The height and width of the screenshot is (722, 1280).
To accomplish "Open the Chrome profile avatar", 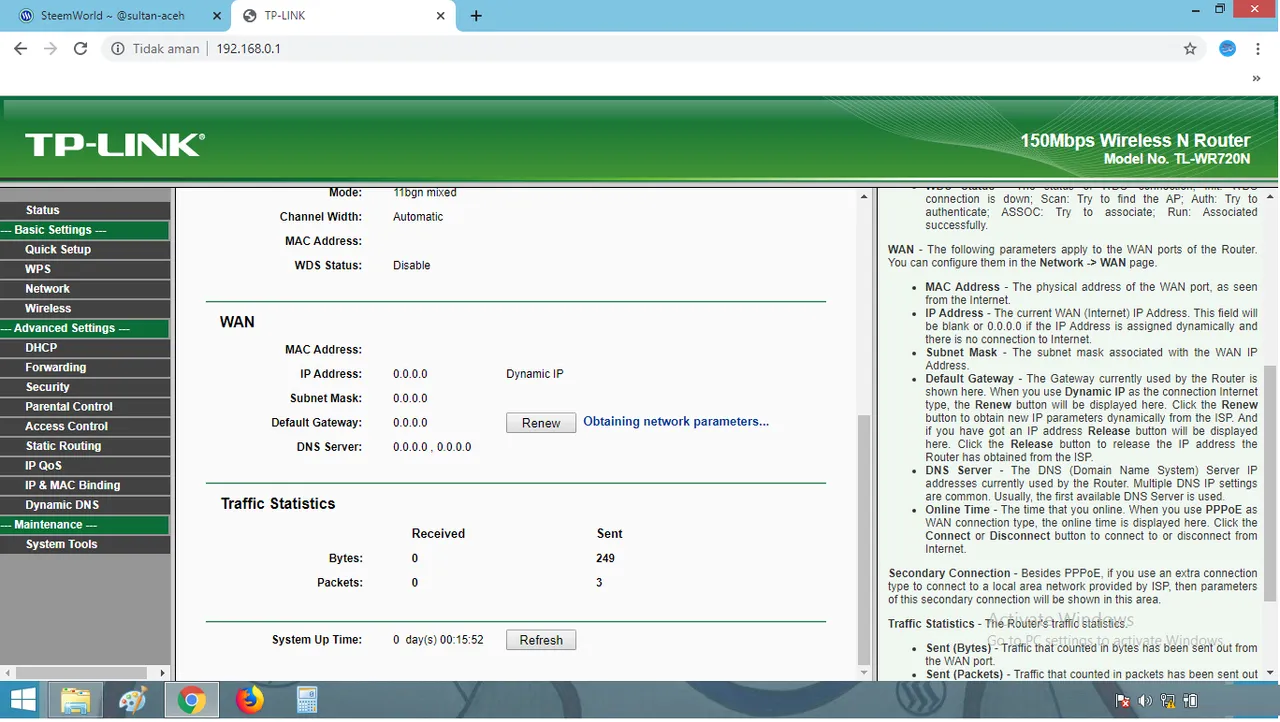I will click(1228, 48).
